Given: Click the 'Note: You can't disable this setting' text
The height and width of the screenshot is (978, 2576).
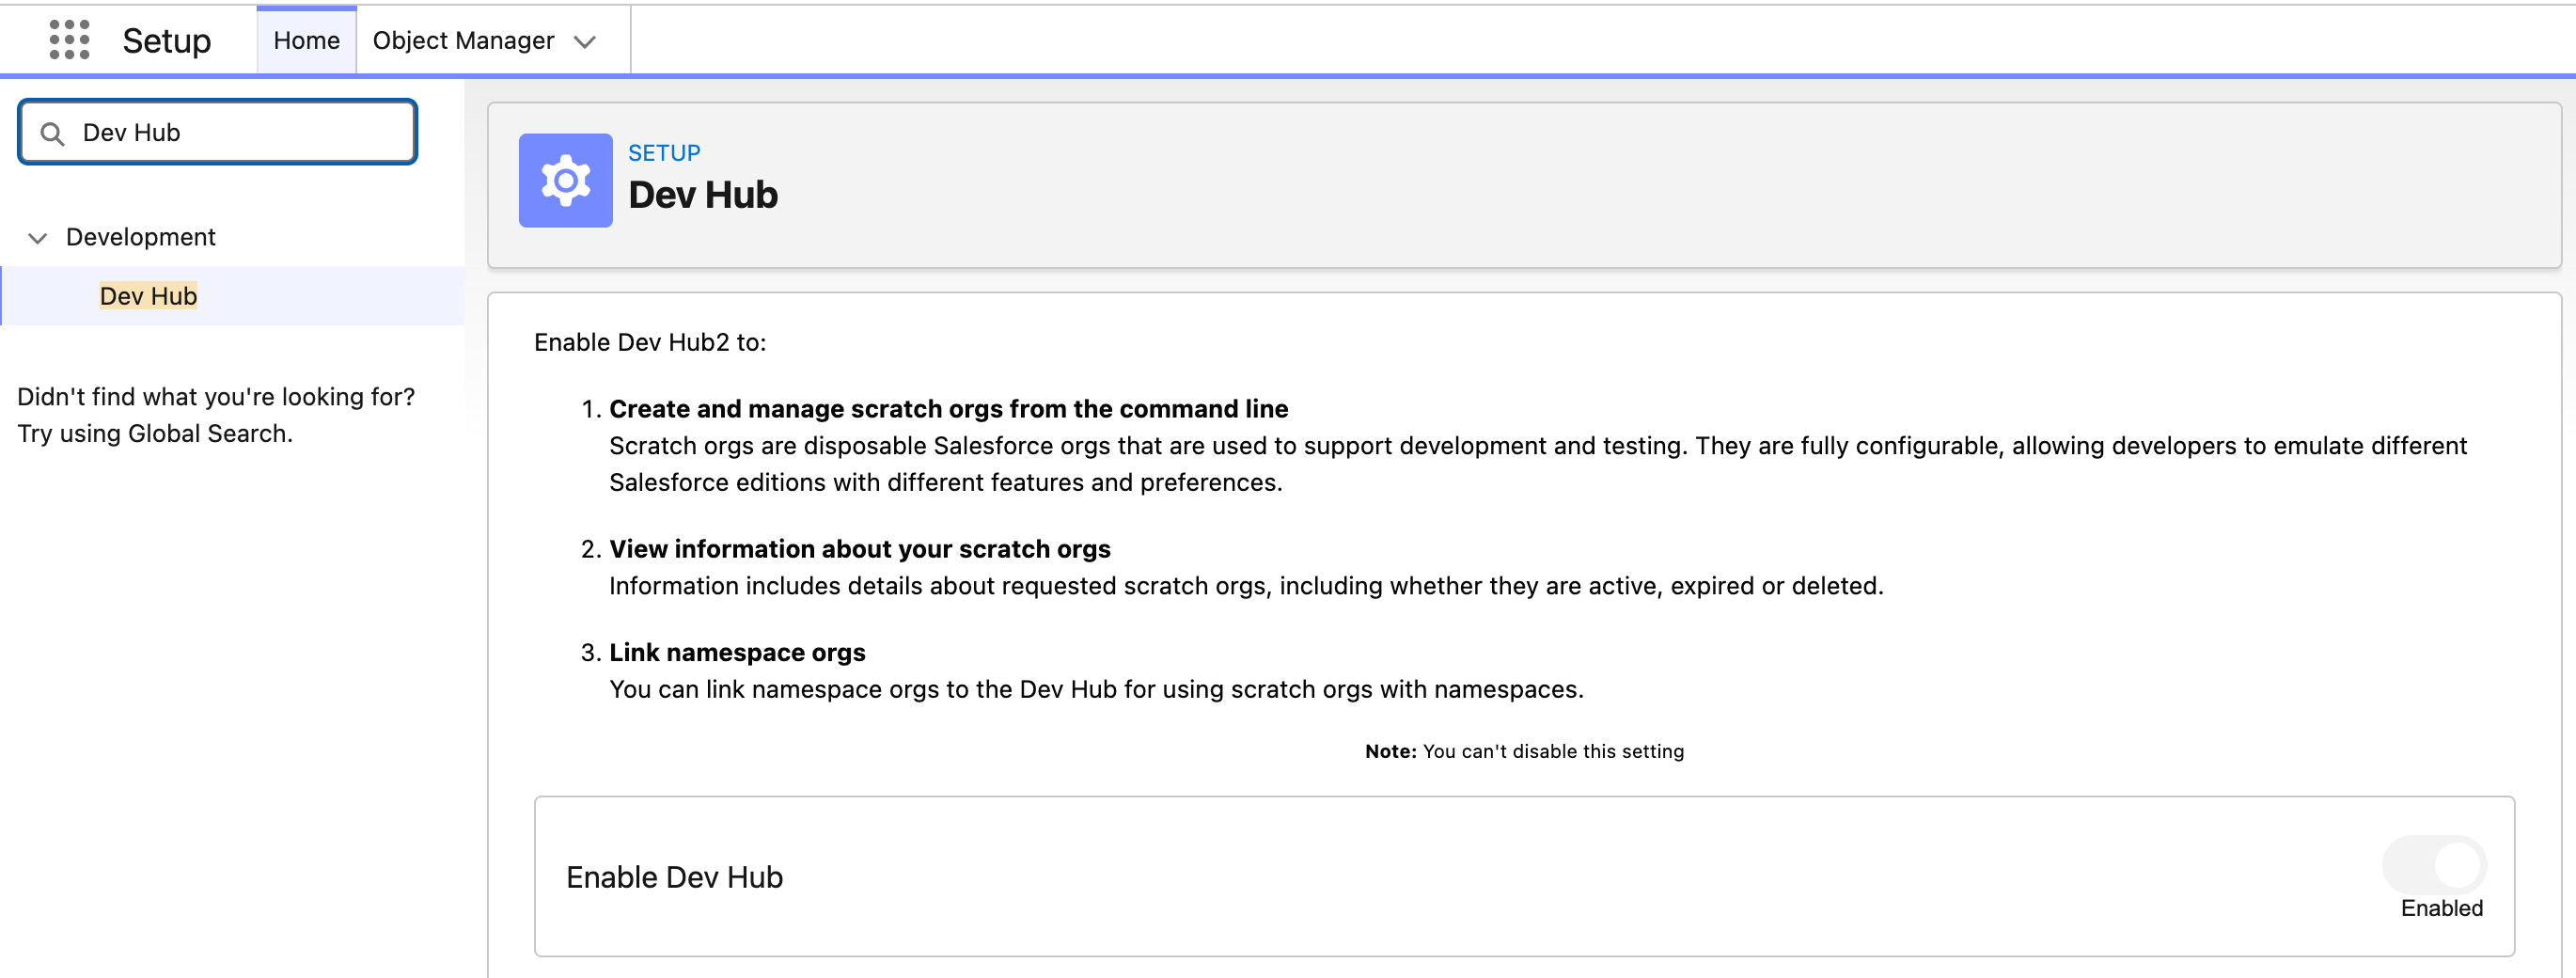Looking at the screenshot, I should point(1524,751).
